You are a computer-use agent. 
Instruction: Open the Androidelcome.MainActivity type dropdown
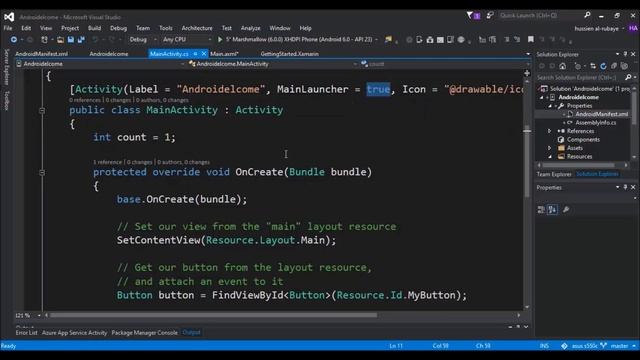(356, 64)
